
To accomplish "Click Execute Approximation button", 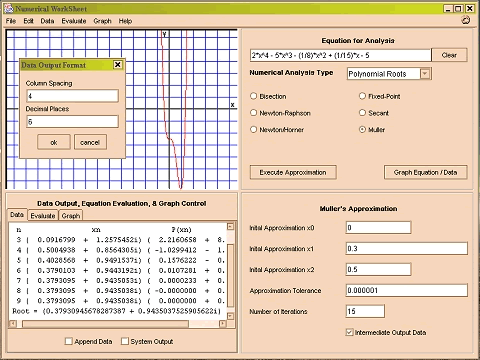I will (293, 172).
